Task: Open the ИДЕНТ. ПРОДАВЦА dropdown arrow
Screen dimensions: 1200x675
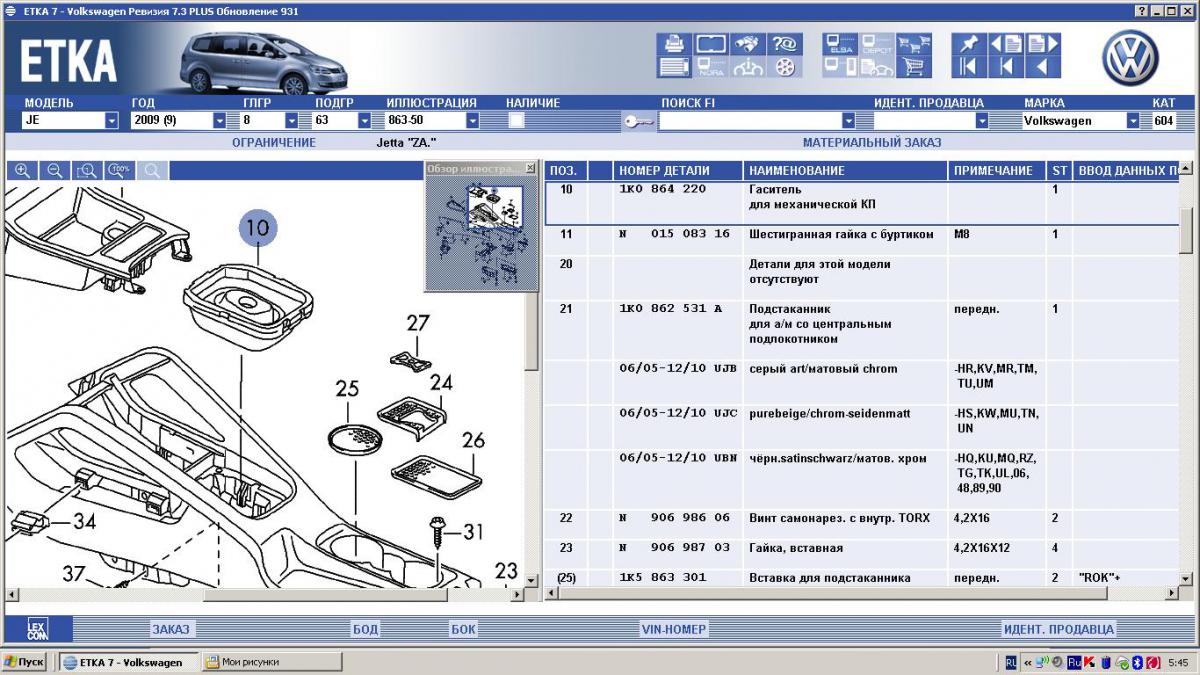Action: pos(982,121)
